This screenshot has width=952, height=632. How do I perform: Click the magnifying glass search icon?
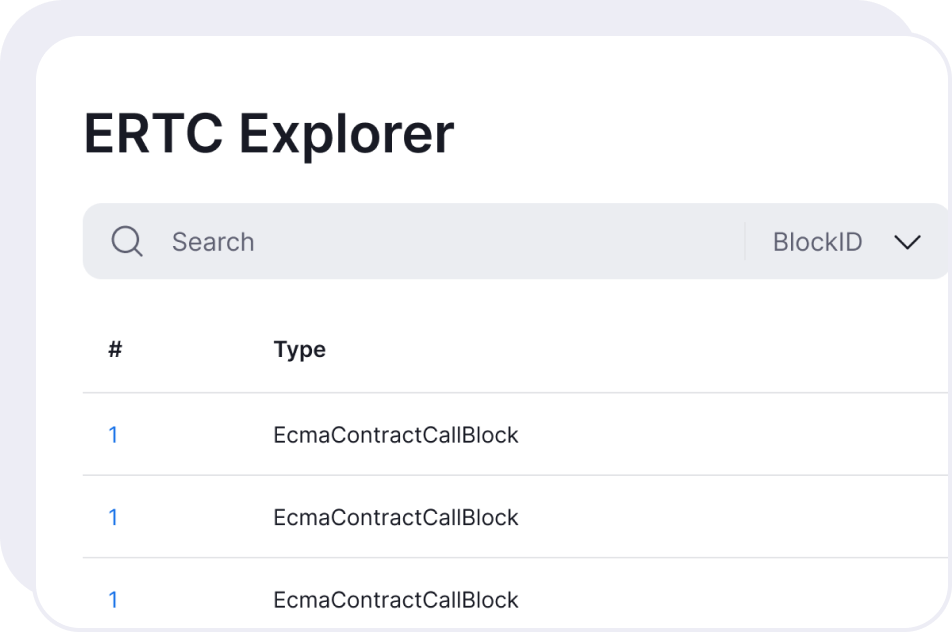pyautogui.click(x=127, y=241)
